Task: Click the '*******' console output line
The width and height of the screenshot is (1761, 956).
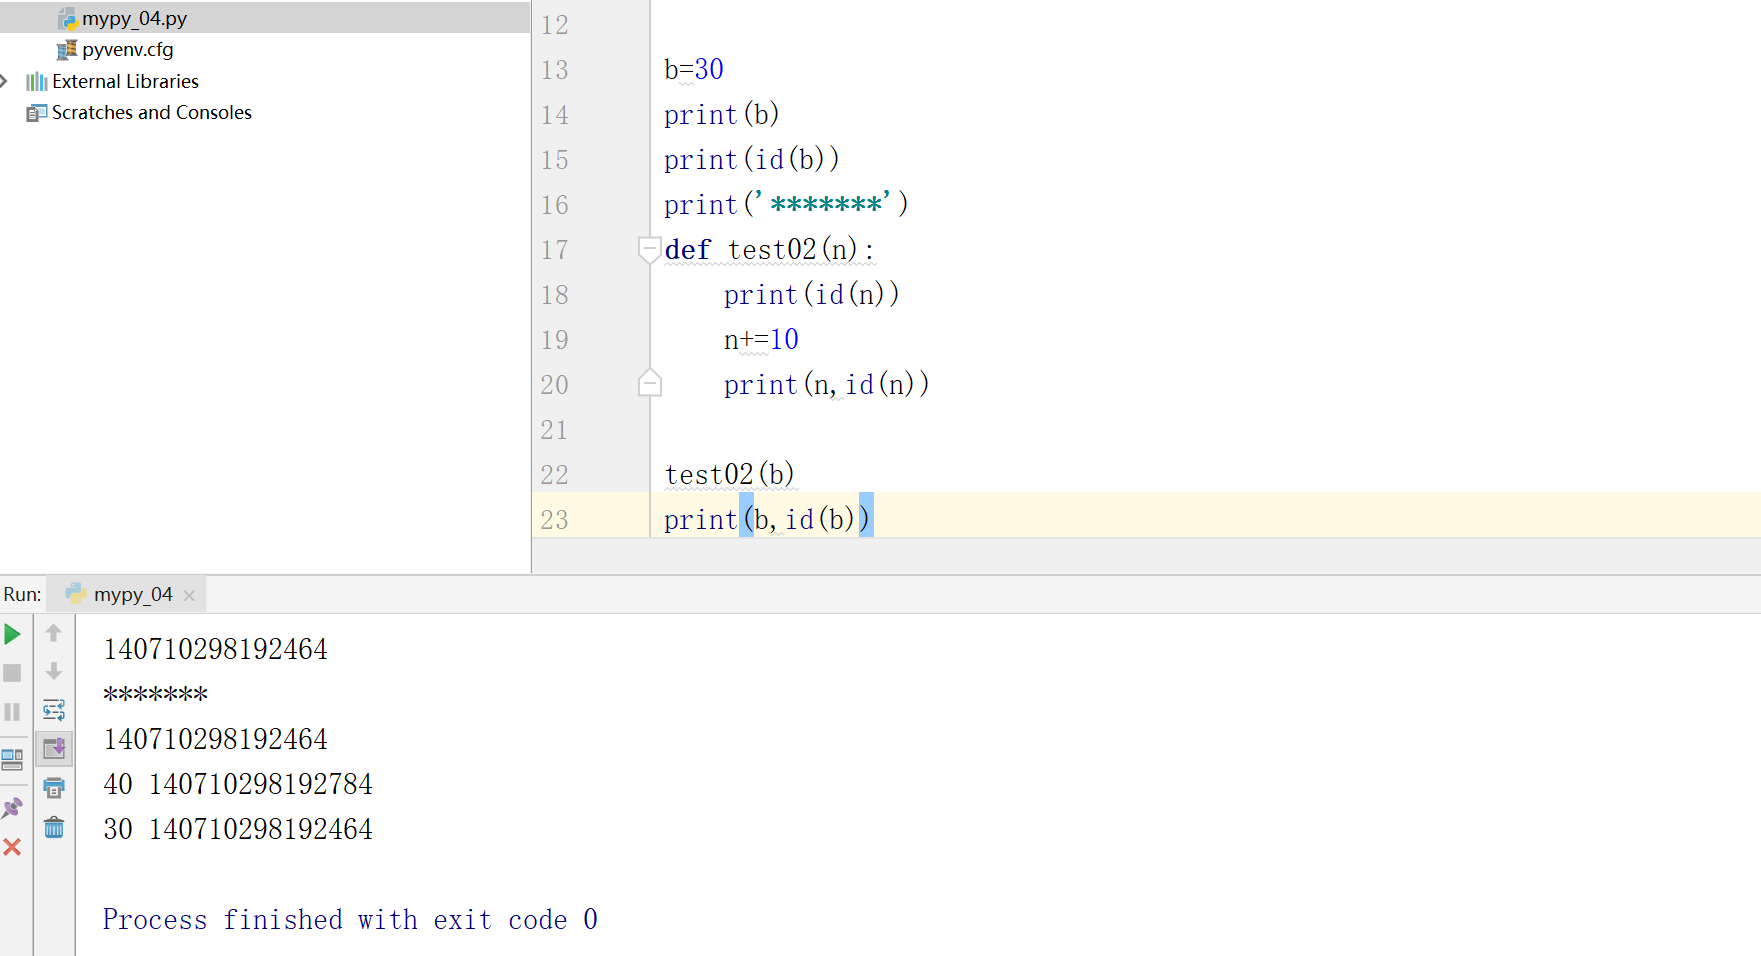Action: (156, 694)
